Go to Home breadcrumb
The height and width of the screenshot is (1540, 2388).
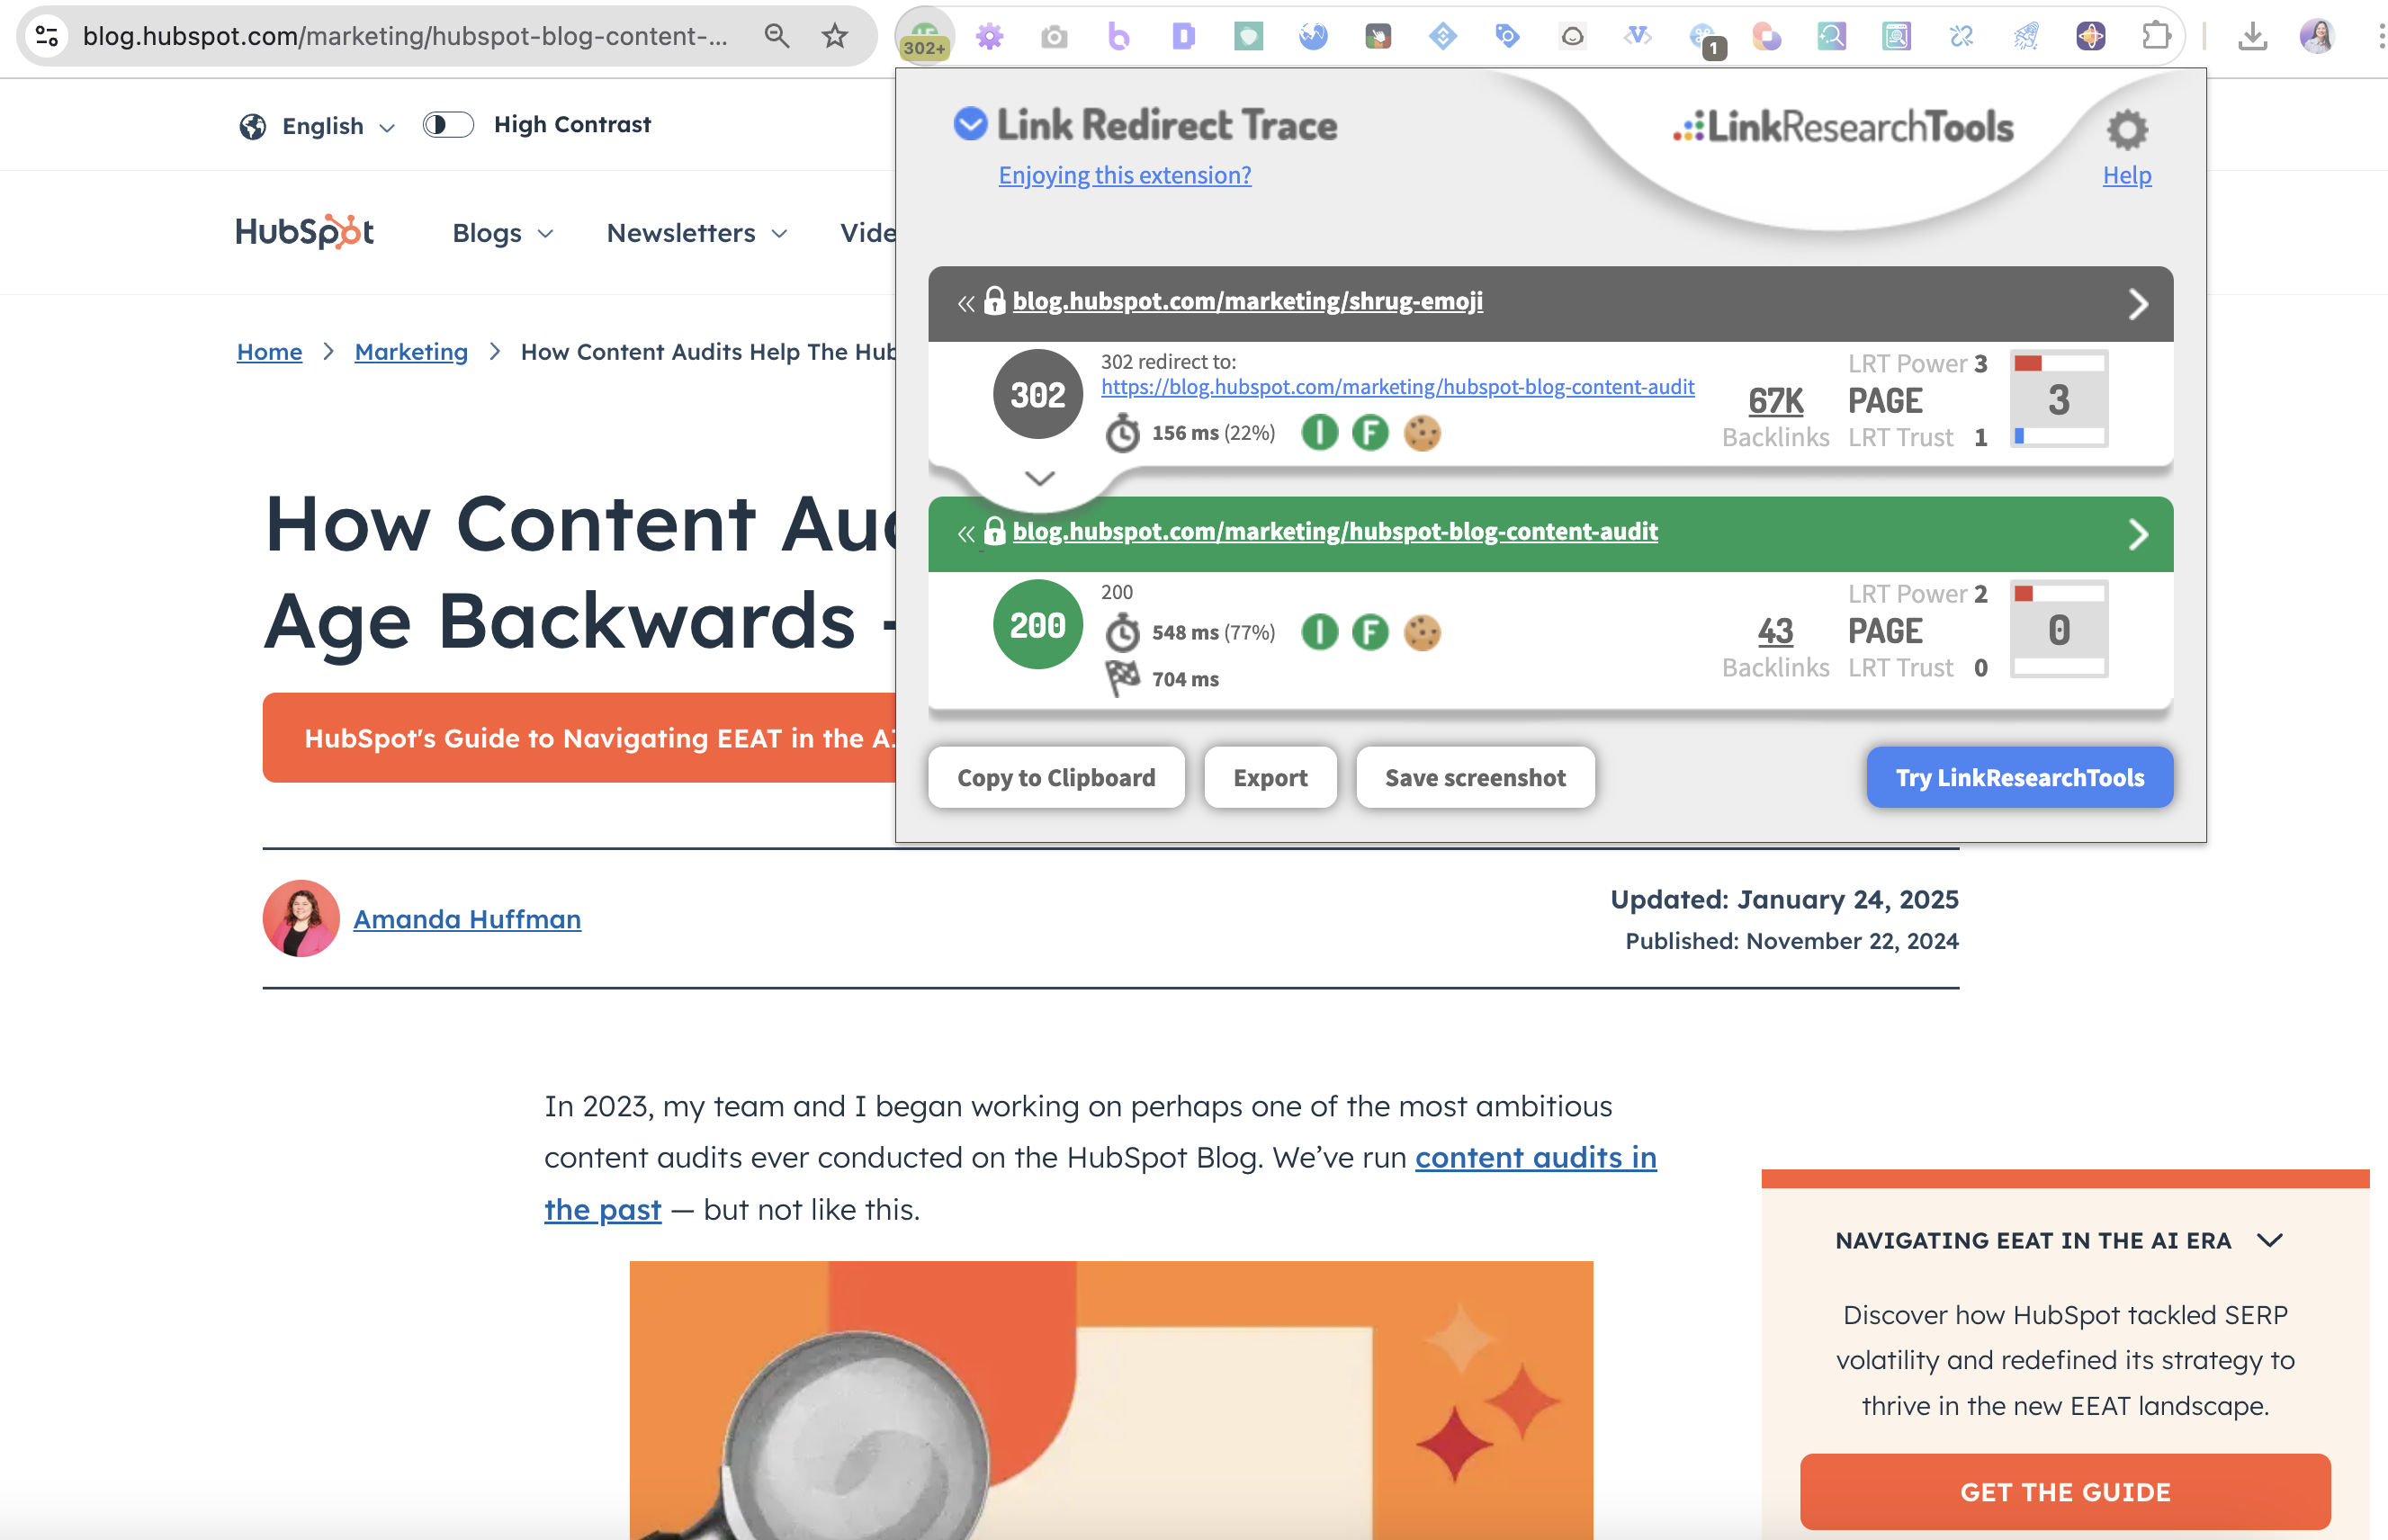click(x=269, y=352)
